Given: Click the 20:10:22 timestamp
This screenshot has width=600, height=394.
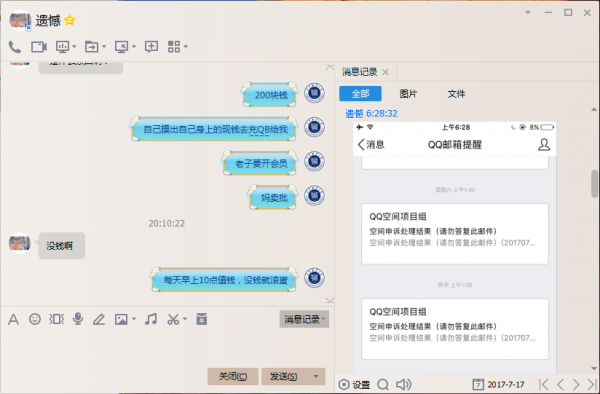Looking at the screenshot, I should (x=166, y=223).
